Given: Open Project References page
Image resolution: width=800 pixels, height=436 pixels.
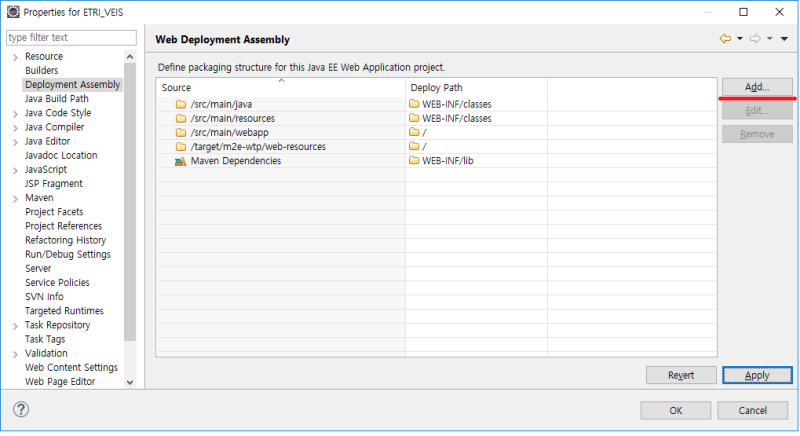Looking at the screenshot, I should click(63, 226).
